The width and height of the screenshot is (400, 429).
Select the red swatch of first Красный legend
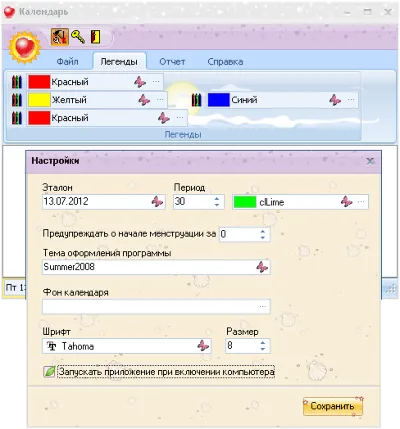(39, 82)
